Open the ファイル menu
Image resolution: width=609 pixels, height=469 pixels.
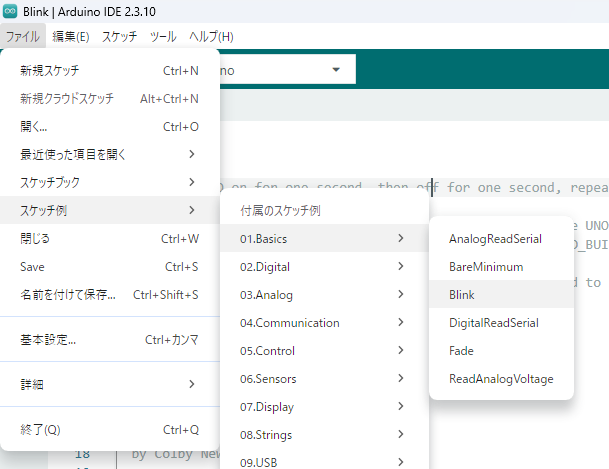(23, 36)
